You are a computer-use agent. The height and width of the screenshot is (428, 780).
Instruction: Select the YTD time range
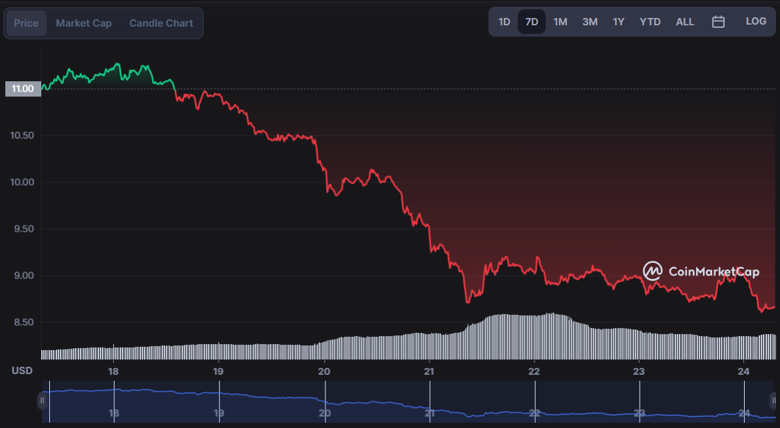[650, 22]
